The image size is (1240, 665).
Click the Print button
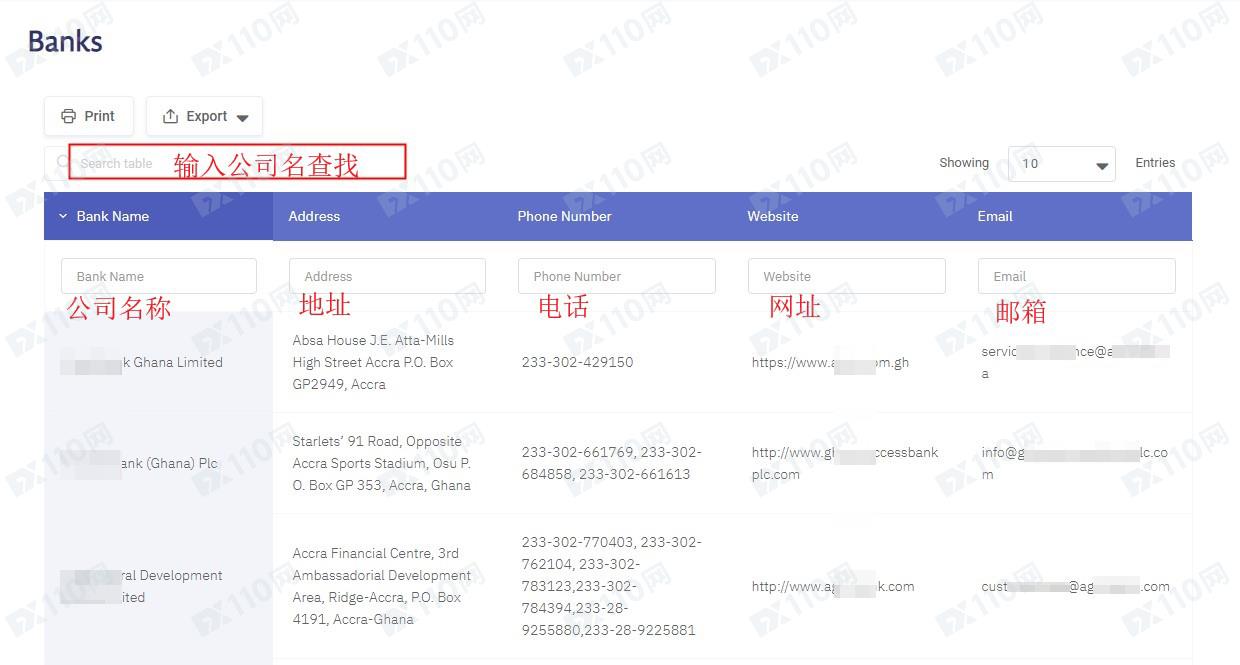click(88, 116)
